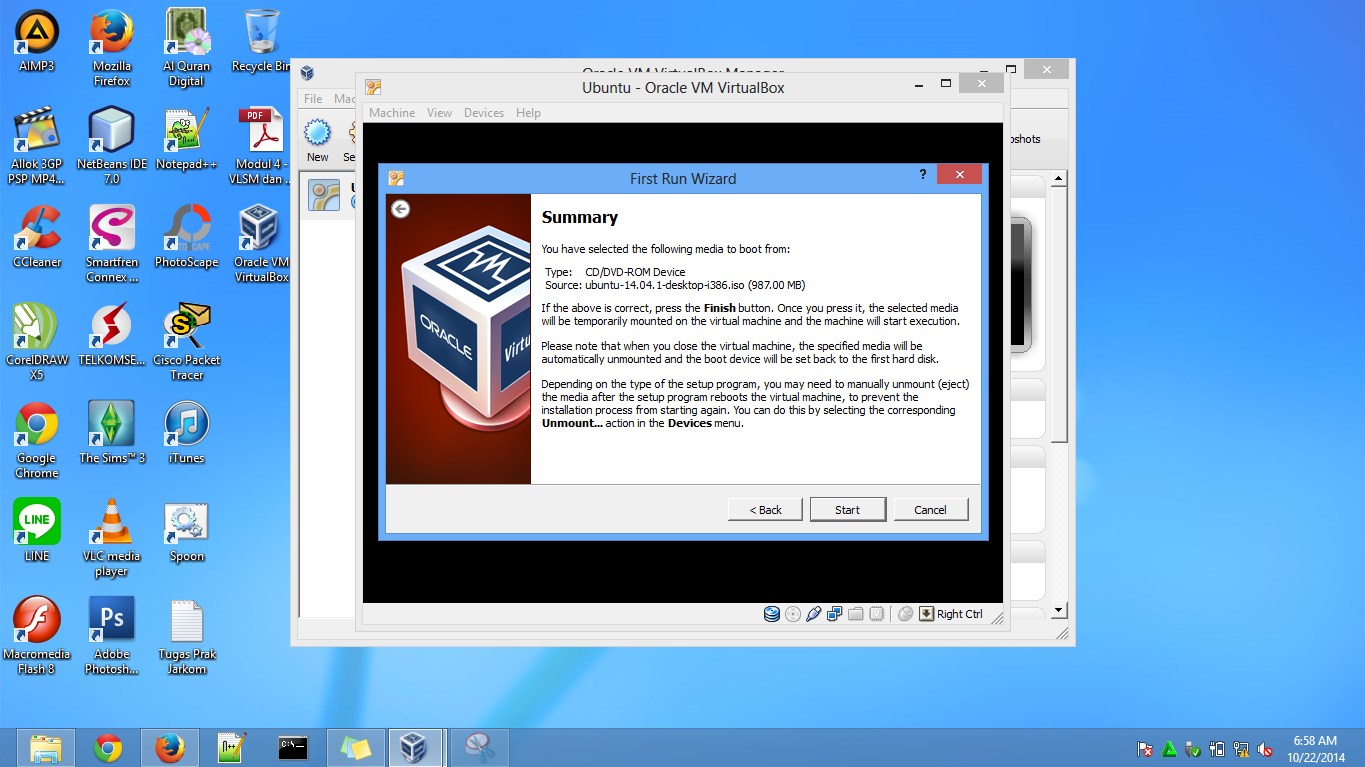Open File menu in VirtualBox Manager
The image size is (1365, 767).
point(313,99)
